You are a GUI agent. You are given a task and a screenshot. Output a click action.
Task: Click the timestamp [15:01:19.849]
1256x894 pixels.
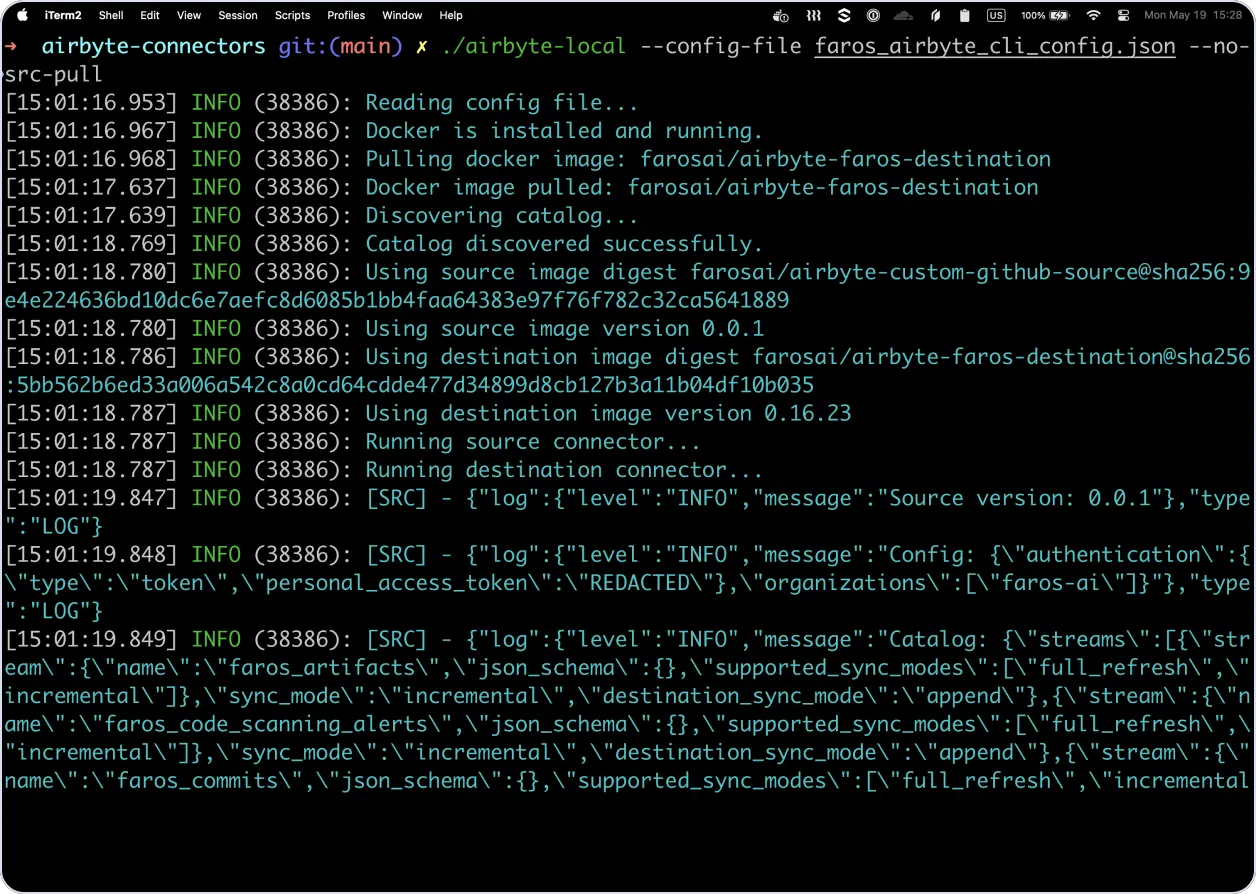click(92, 639)
